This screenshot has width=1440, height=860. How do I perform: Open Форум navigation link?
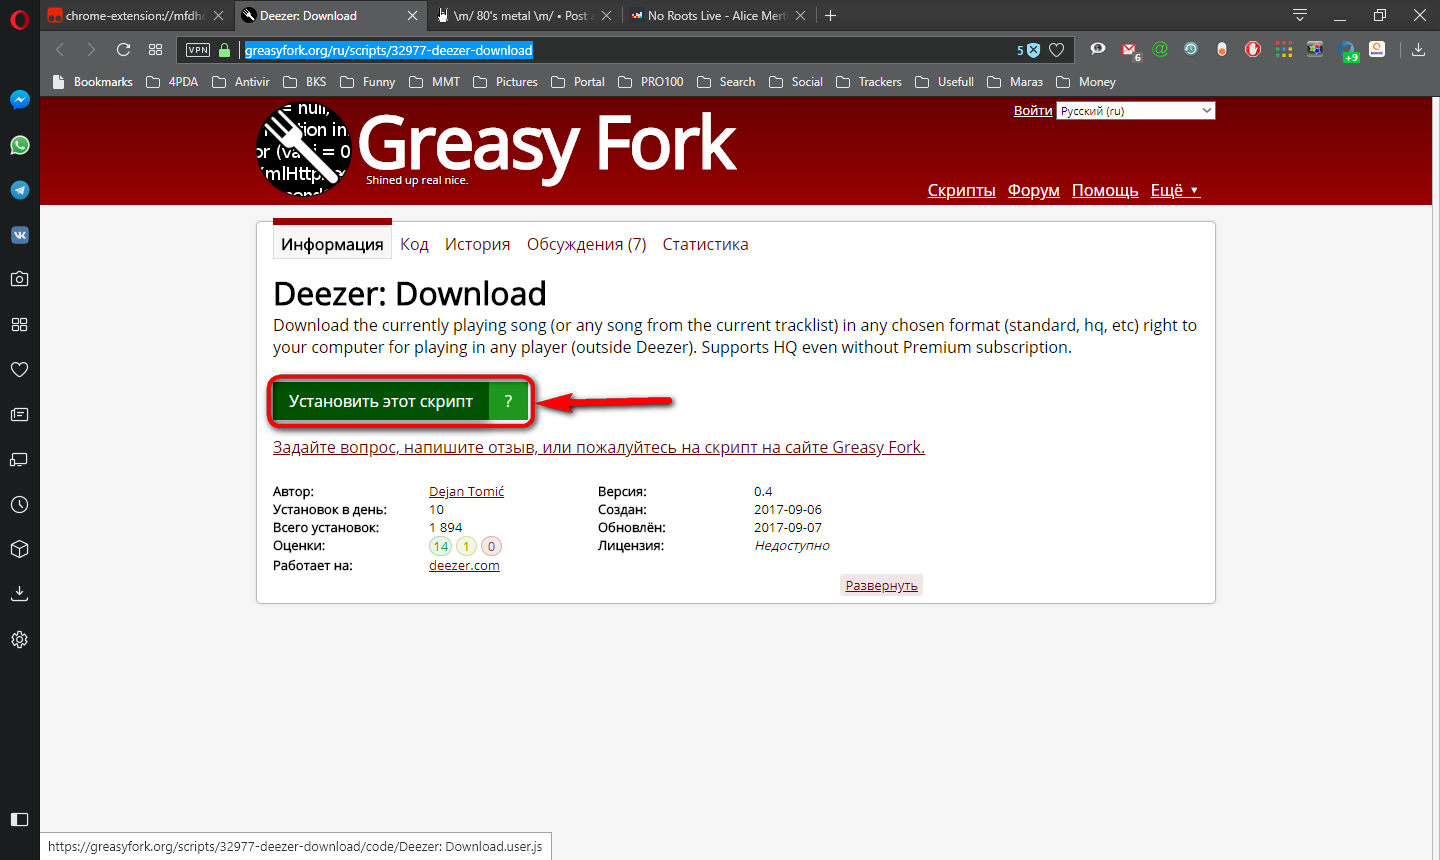1033,190
